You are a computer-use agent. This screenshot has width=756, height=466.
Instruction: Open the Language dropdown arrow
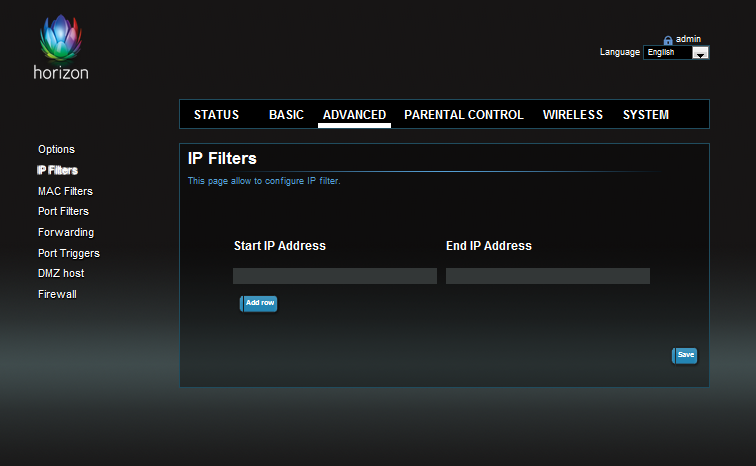[701, 53]
